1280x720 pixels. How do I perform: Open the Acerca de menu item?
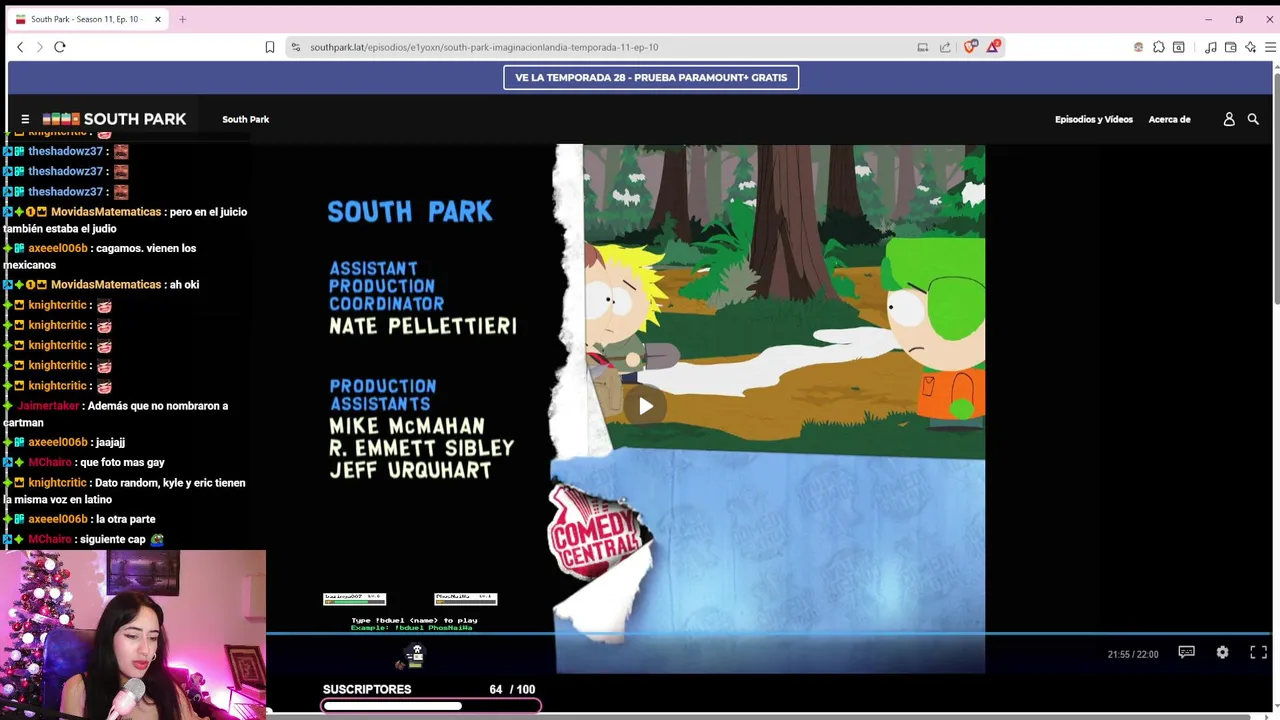(1169, 119)
